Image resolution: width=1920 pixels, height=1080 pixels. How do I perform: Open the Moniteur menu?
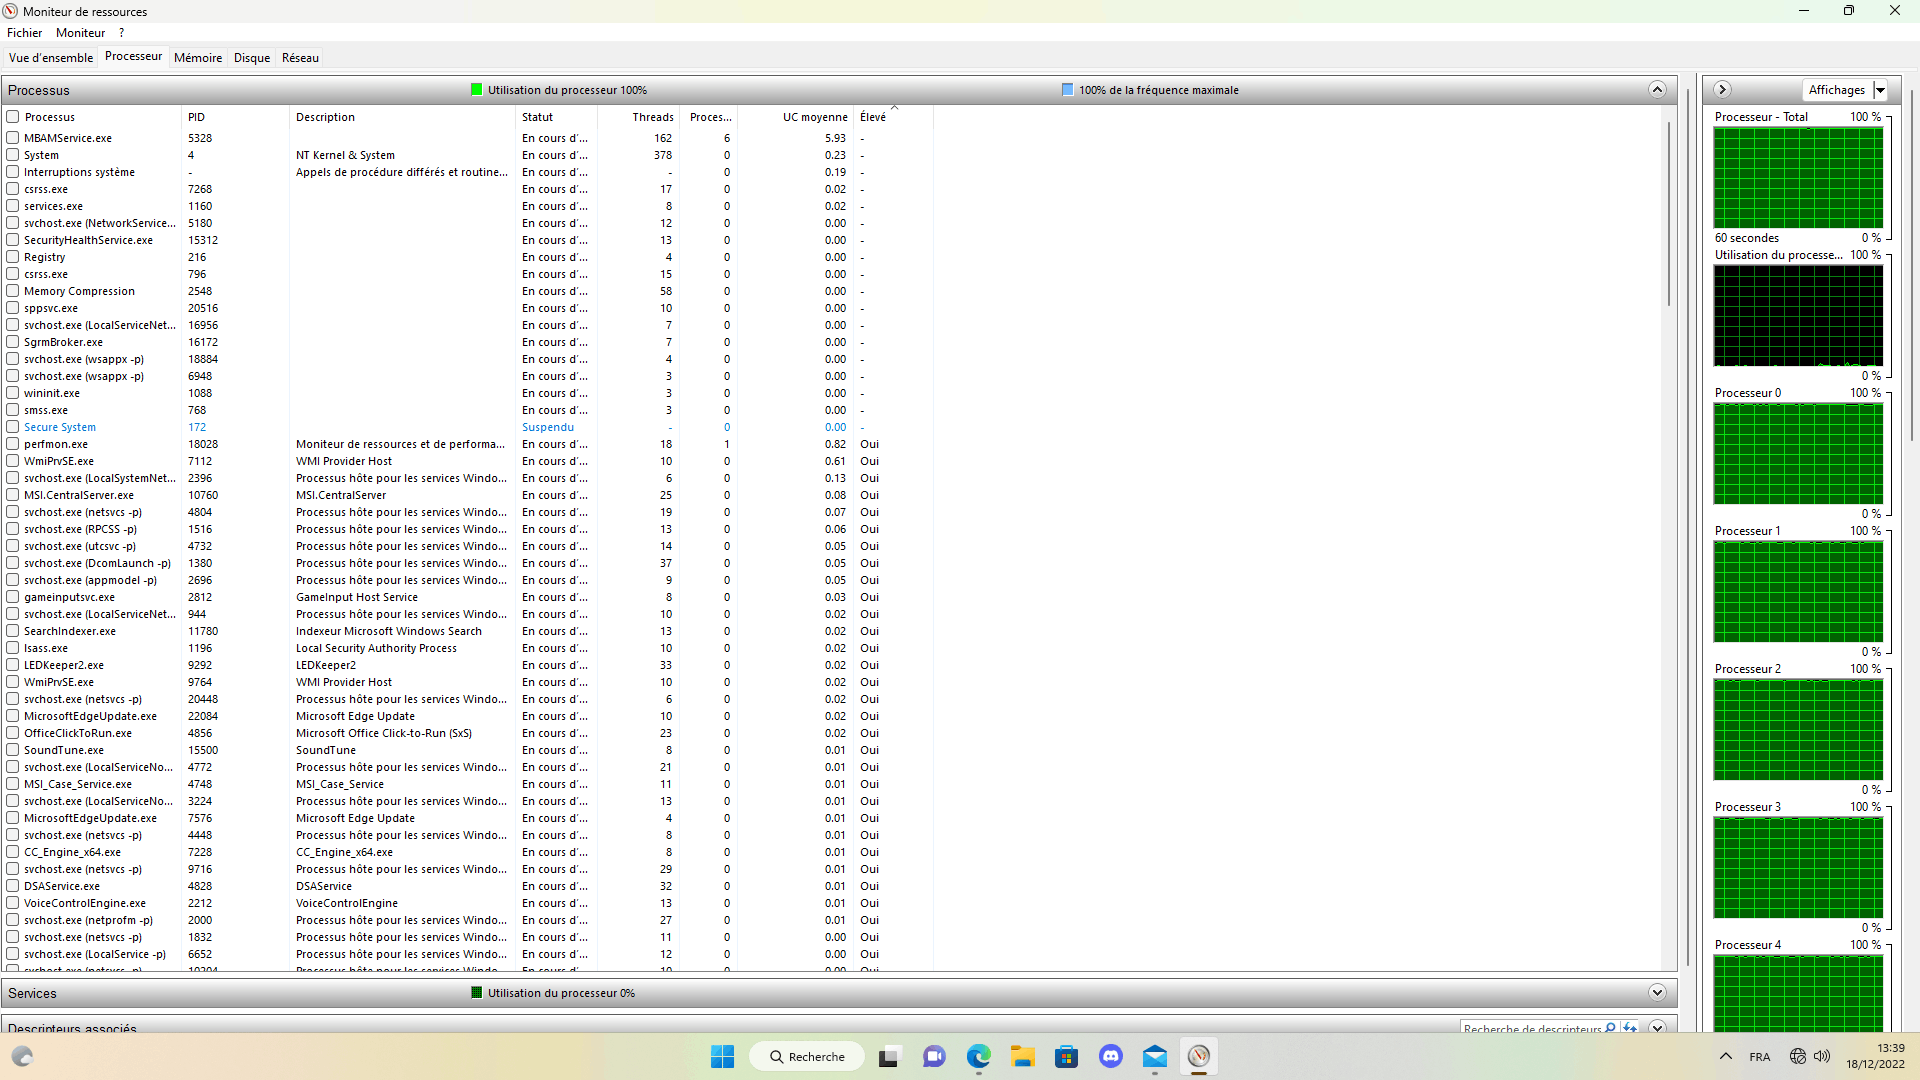[x=80, y=33]
